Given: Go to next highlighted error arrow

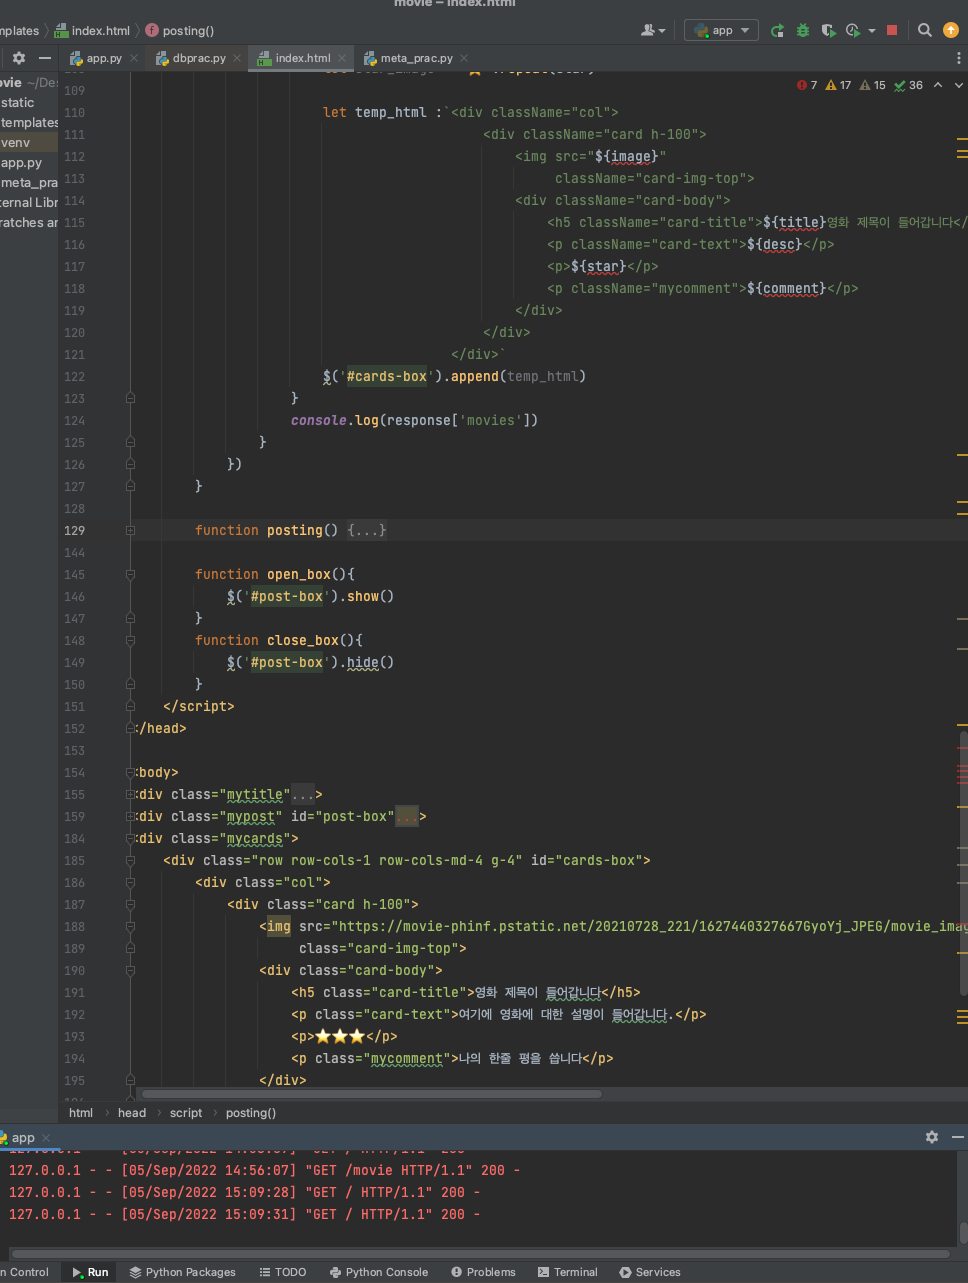Looking at the screenshot, I should pyautogui.click(x=957, y=85).
